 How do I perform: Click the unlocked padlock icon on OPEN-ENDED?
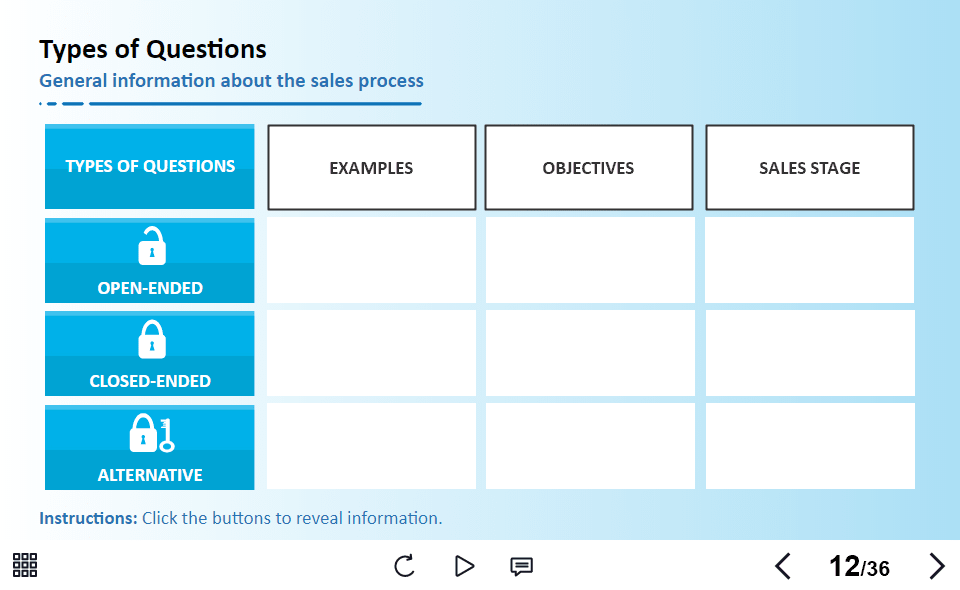coord(149,245)
